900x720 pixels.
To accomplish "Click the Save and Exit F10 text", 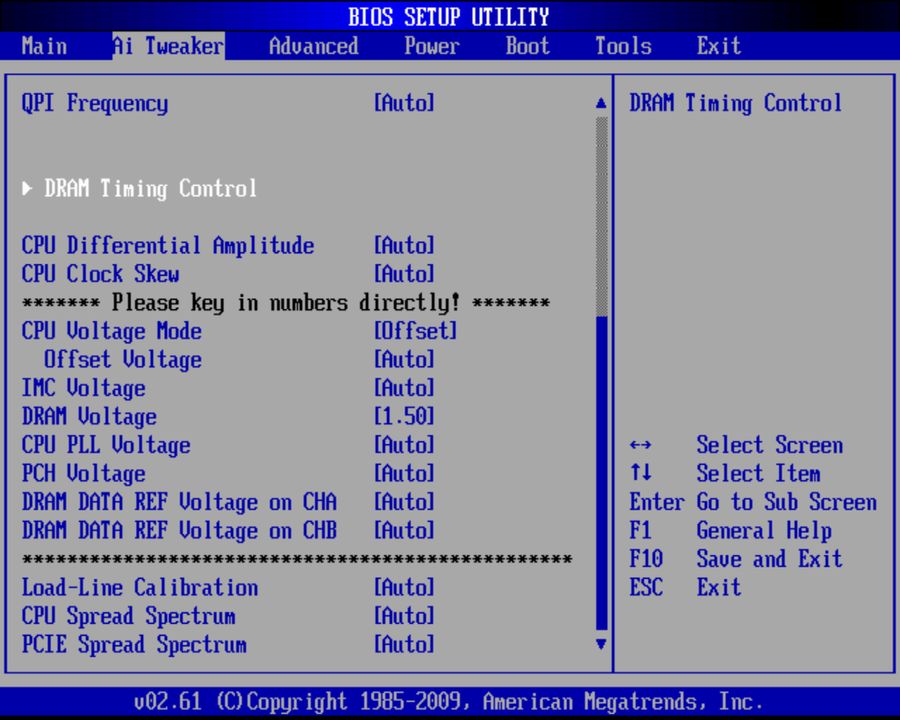I will [770, 559].
